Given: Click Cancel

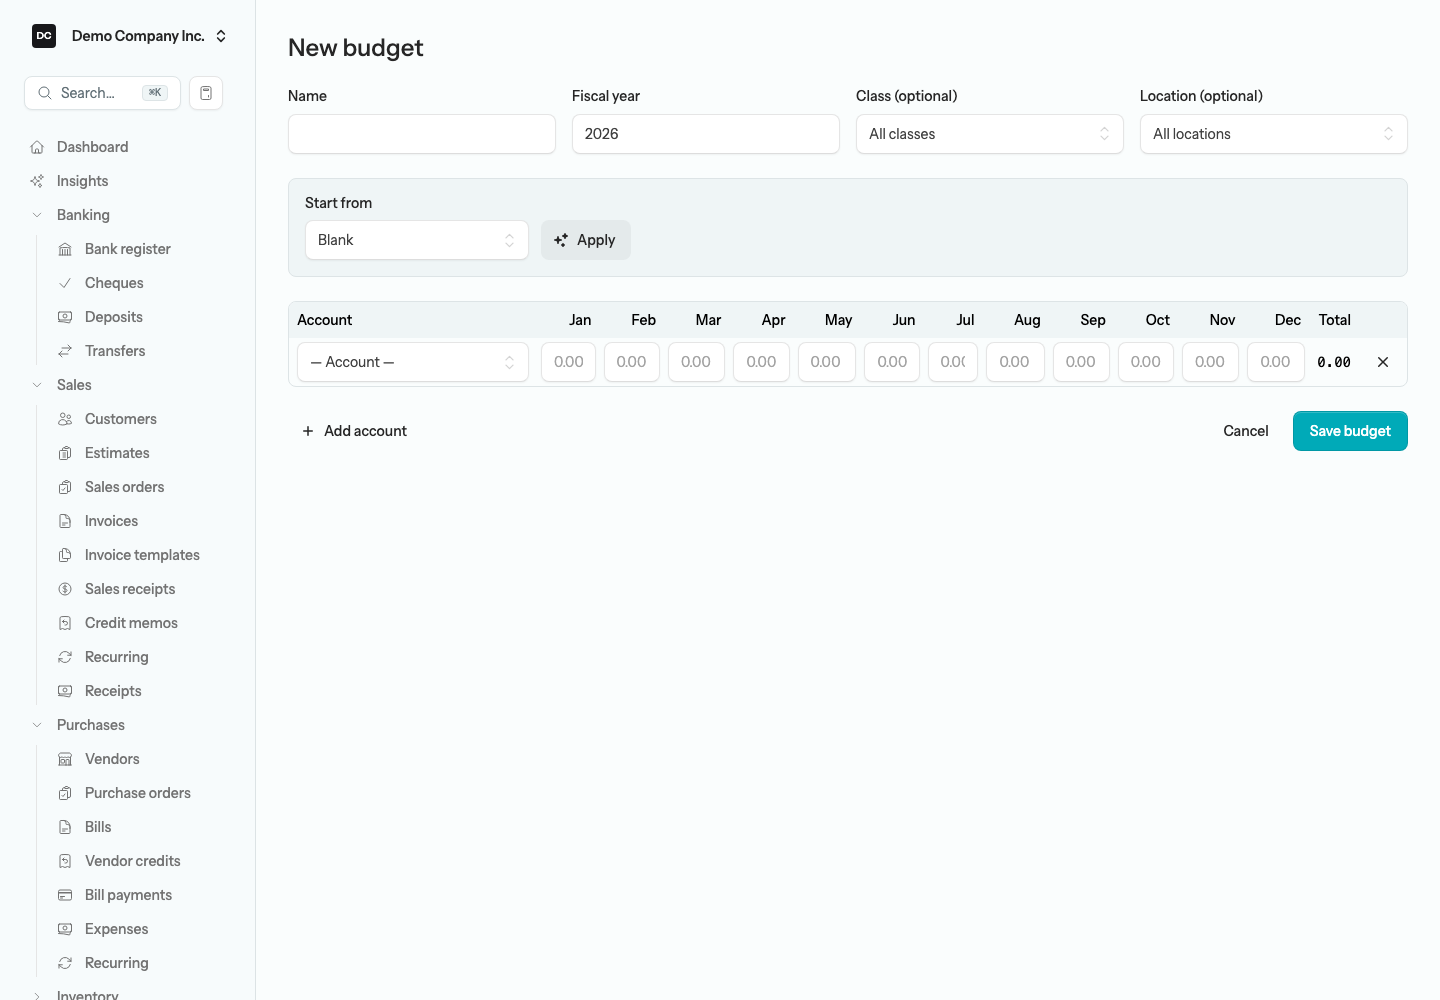Looking at the screenshot, I should [1246, 431].
